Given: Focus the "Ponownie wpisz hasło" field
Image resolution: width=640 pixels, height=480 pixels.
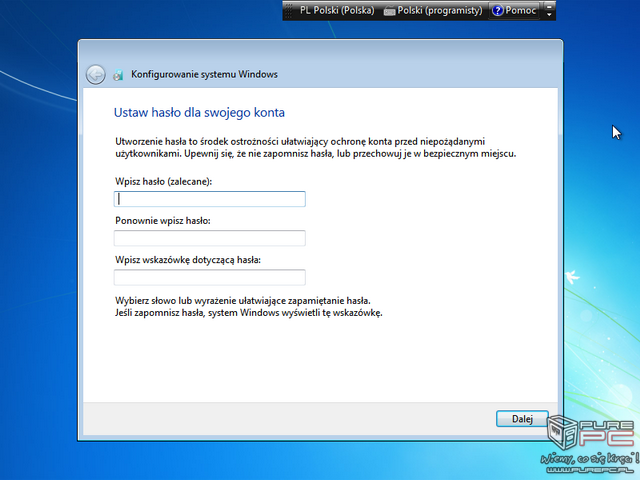Looking at the screenshot, I should pyautogui.click(x=210, y=238).
